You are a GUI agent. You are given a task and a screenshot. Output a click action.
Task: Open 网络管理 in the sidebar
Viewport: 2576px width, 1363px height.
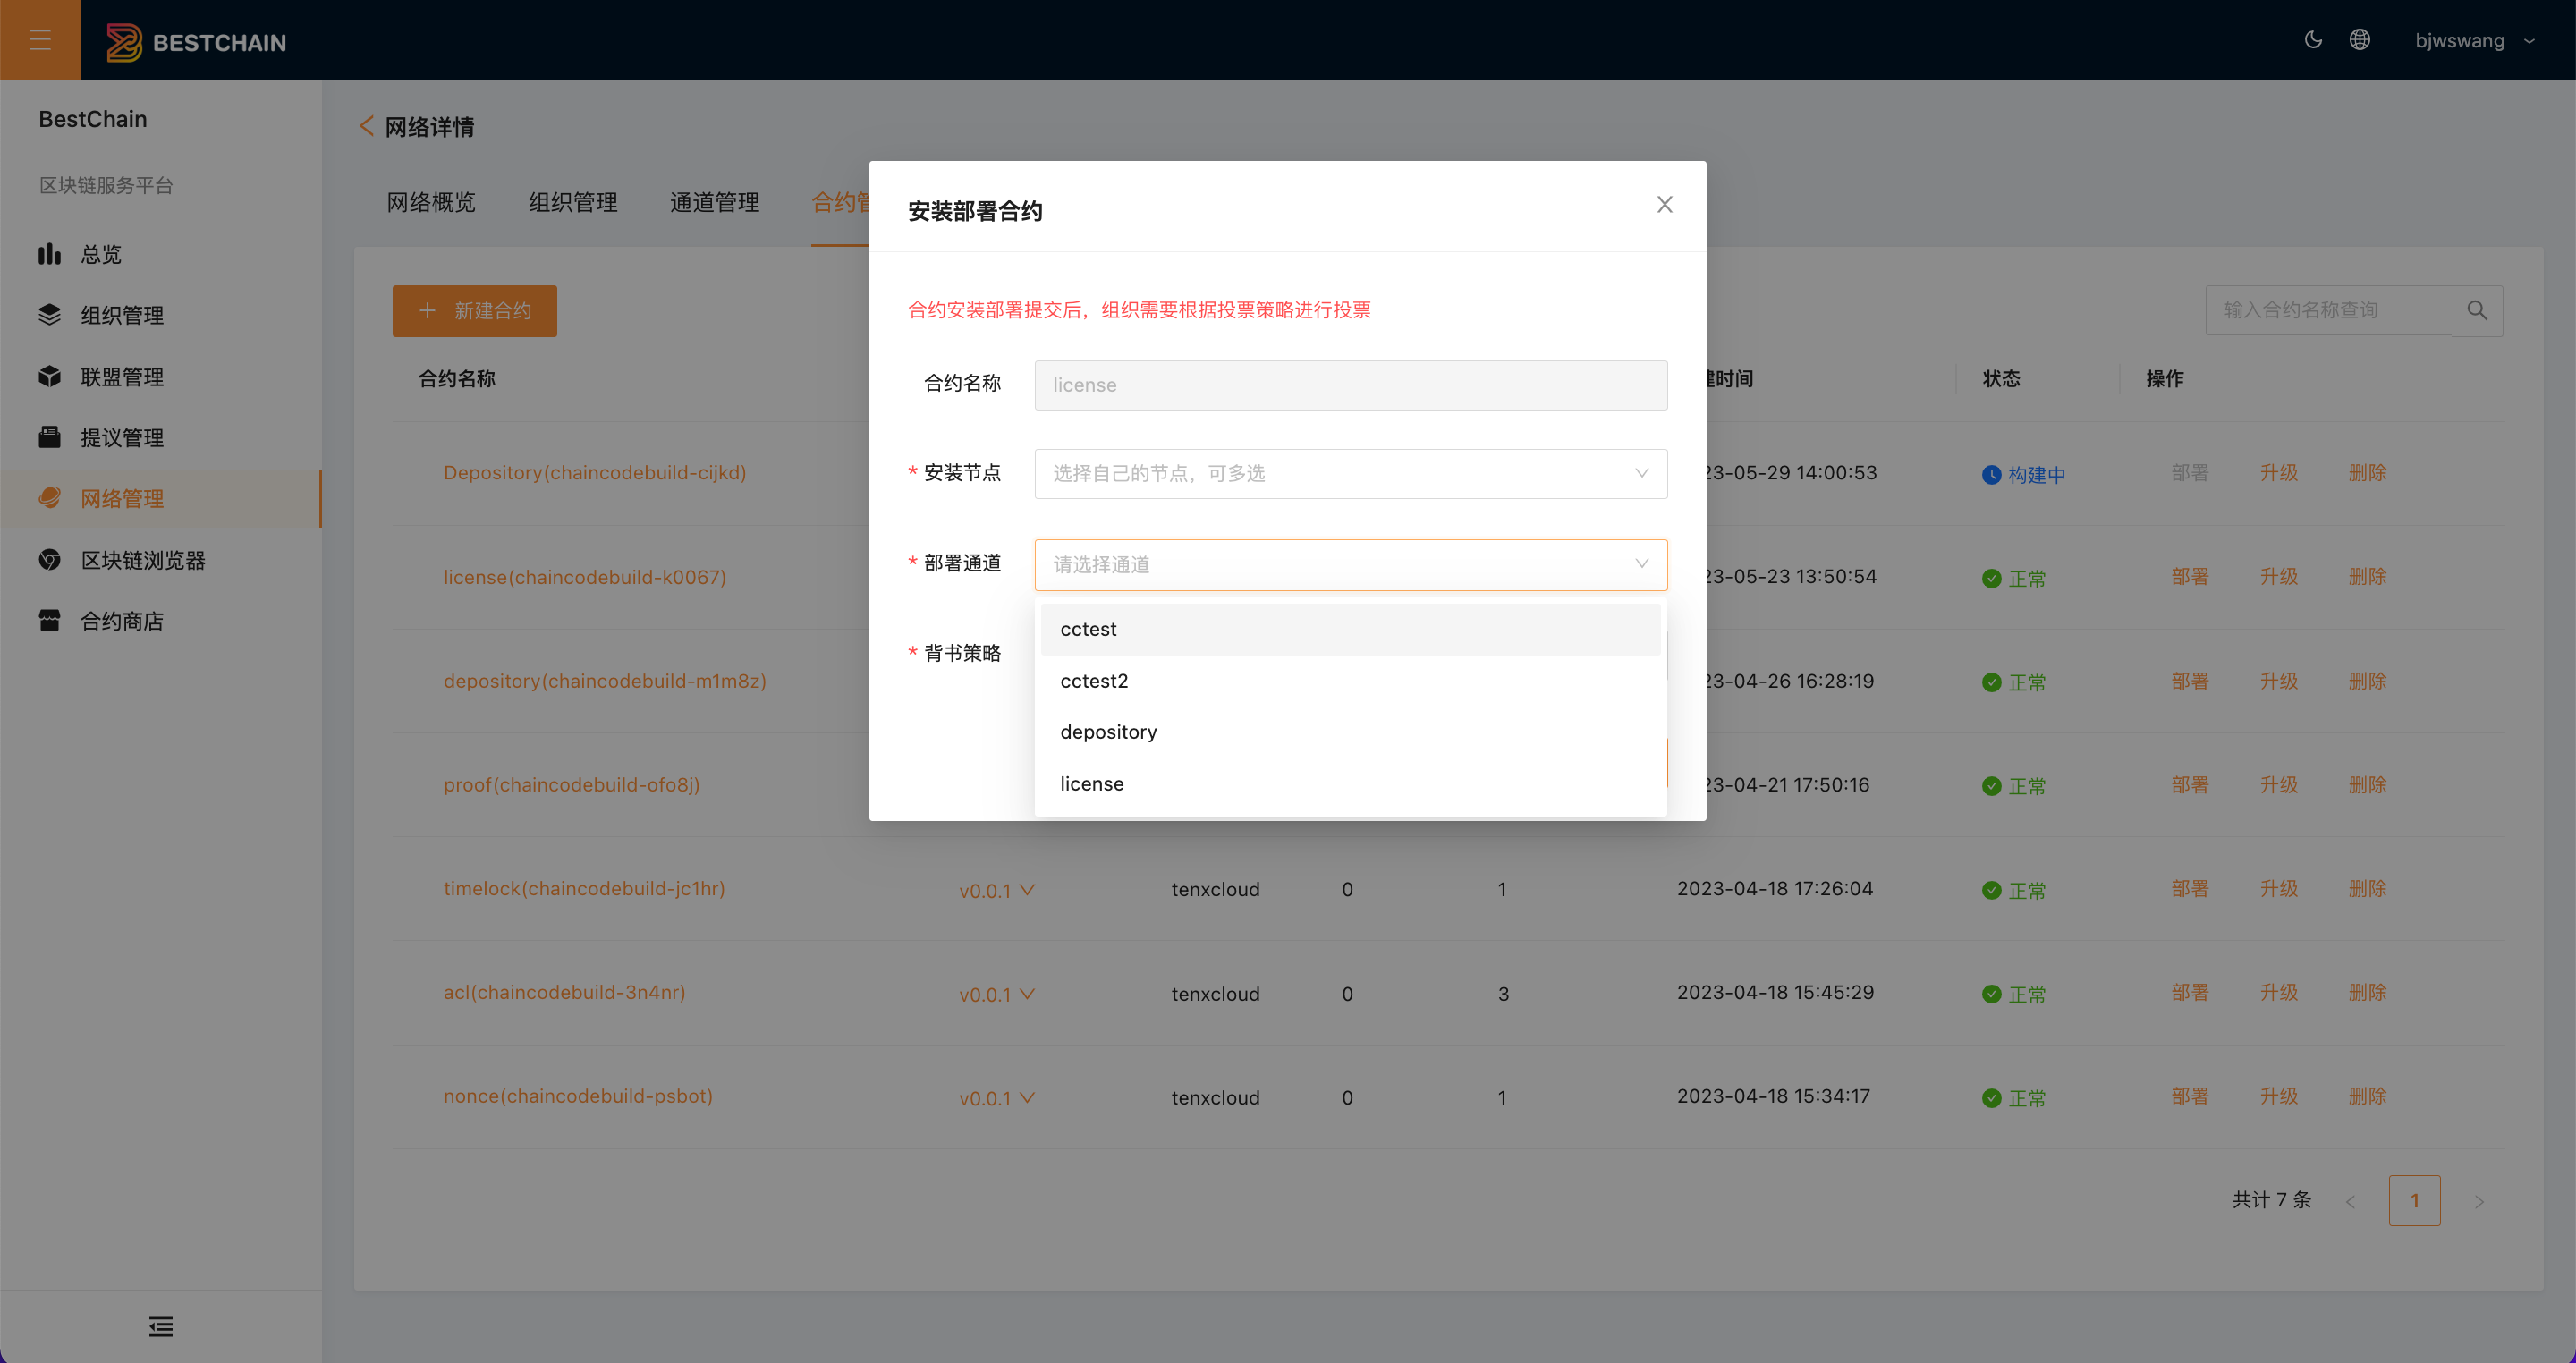click(x=160, y=499)
